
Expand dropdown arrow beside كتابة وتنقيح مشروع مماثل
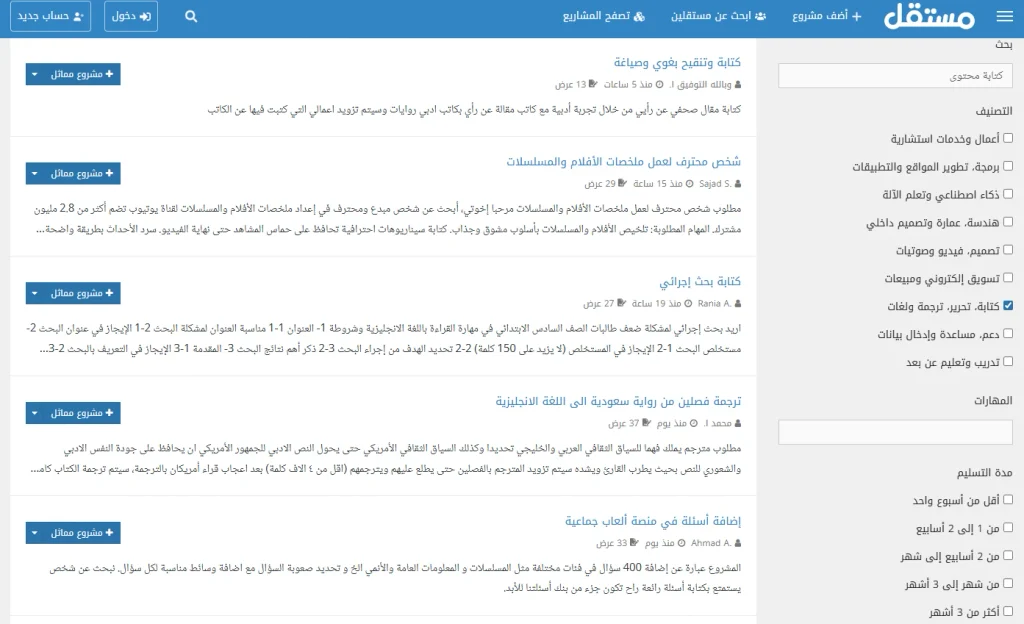[x=35, y=74]
